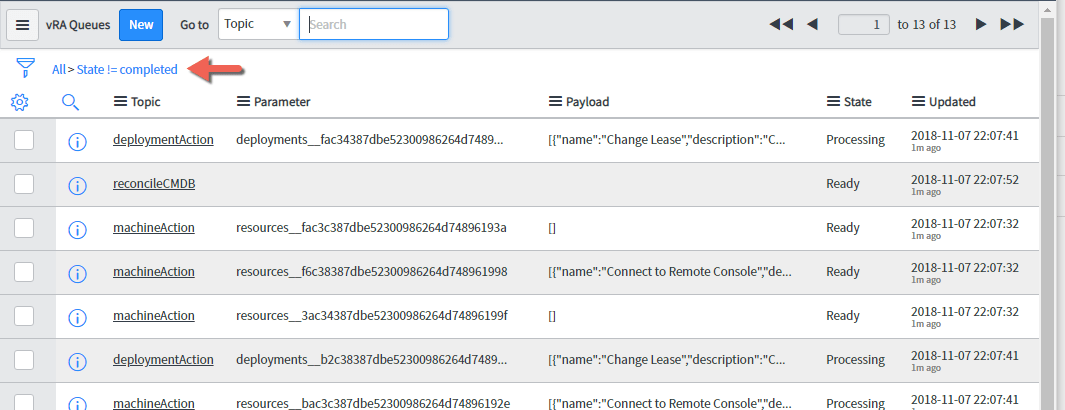This screenshot has width=1065, height=410.
Task: Open the hamburger list controls menu
Action: point(22,25)
